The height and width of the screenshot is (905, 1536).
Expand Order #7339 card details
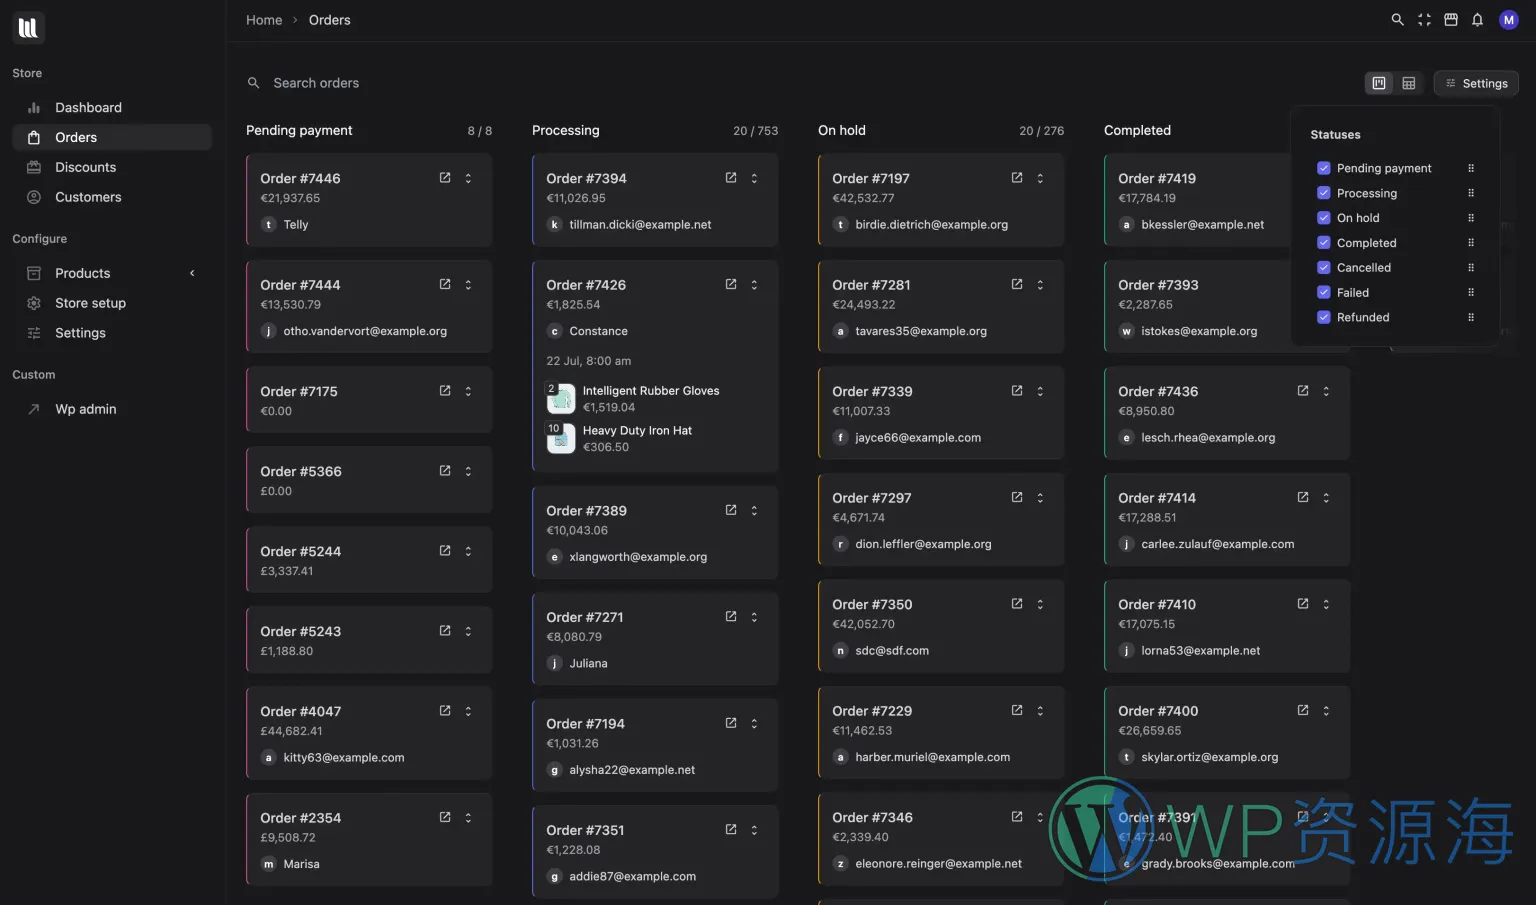pyautogui.click(x=1040, y=391)
